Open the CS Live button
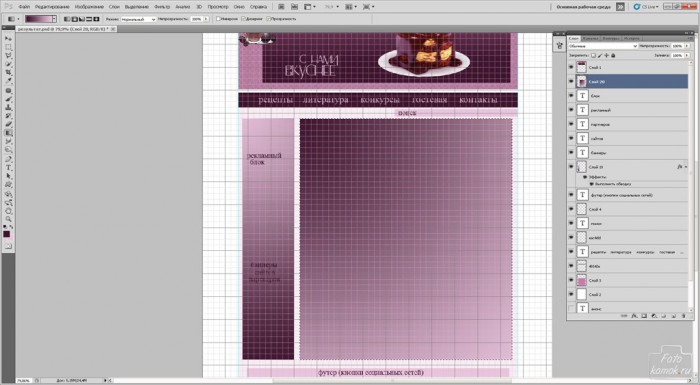Image resolution: width=700 pixels, height=385 pixels. pyautogui.click(x=646, y=7)
